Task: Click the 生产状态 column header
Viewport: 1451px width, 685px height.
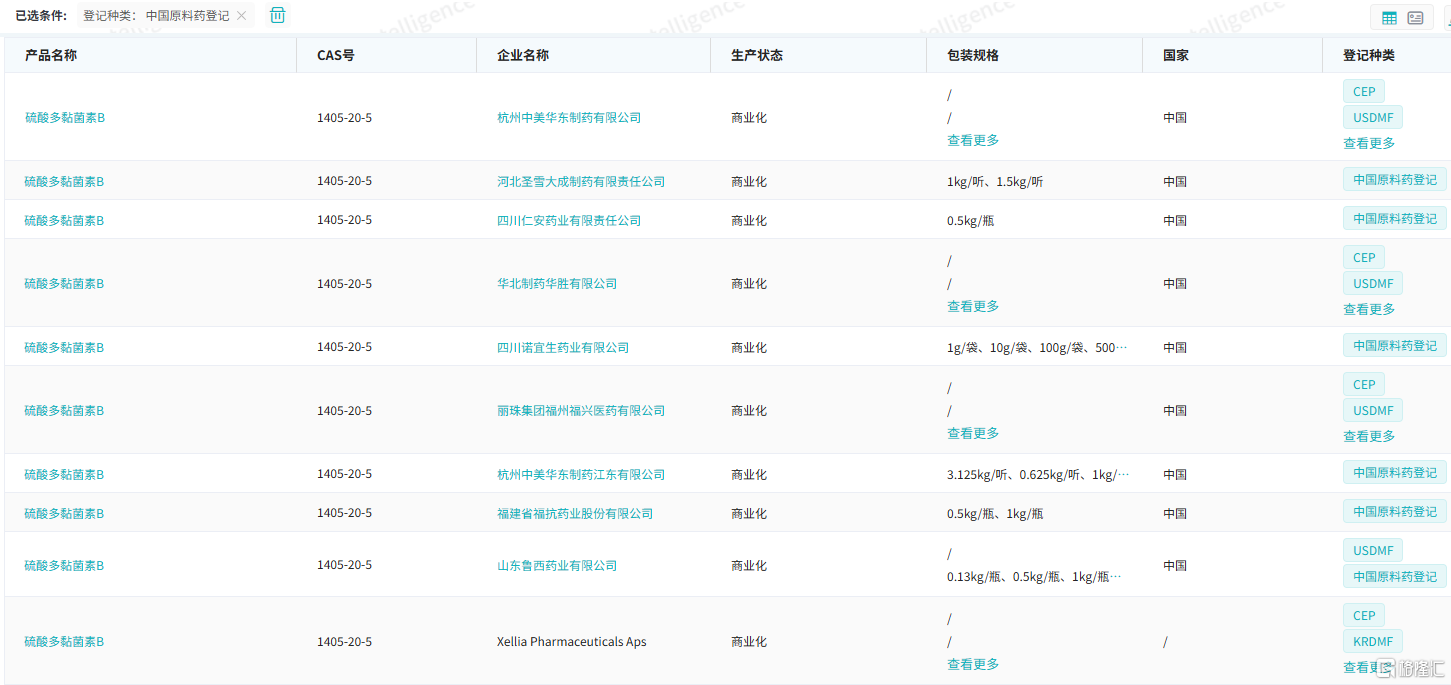Action: click(757, 55)
